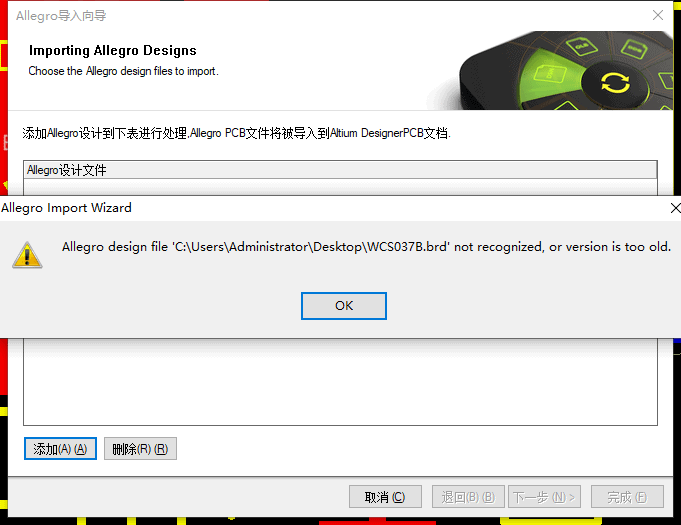Click the 下一步(N) next button
681x525 pixels.
(x=544, y=497)
